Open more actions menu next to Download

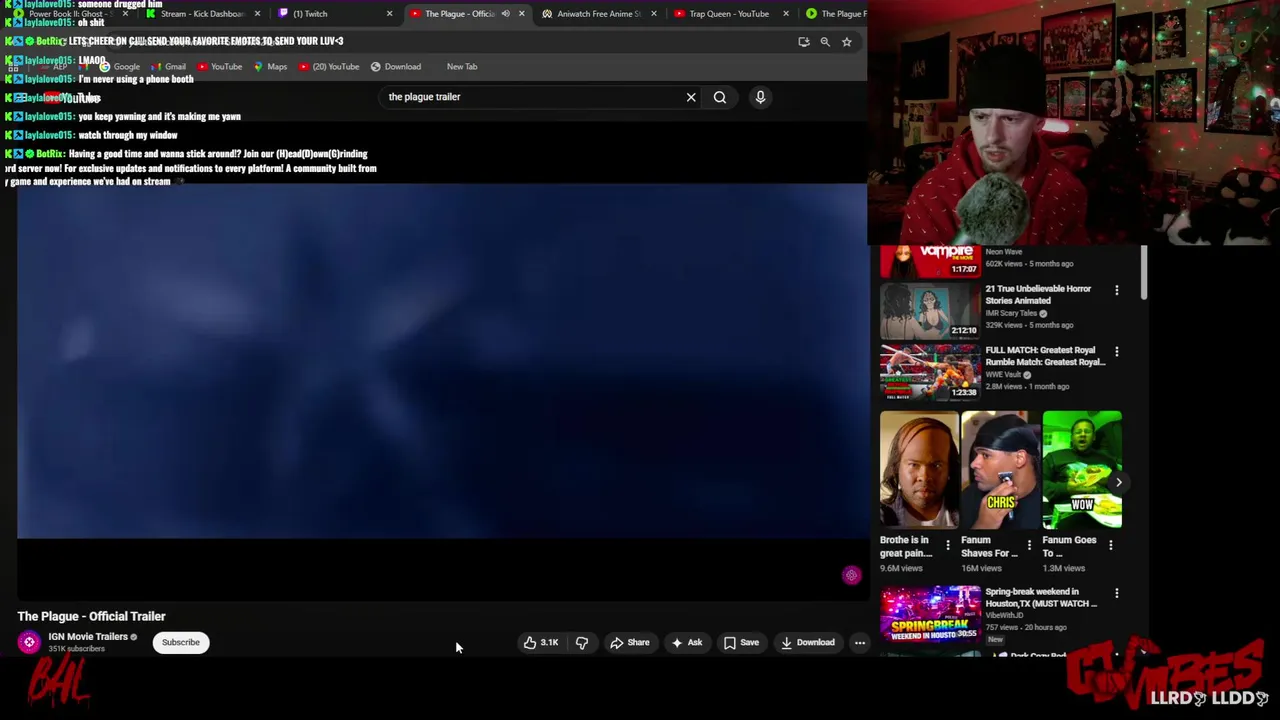[x=860, y=643]
